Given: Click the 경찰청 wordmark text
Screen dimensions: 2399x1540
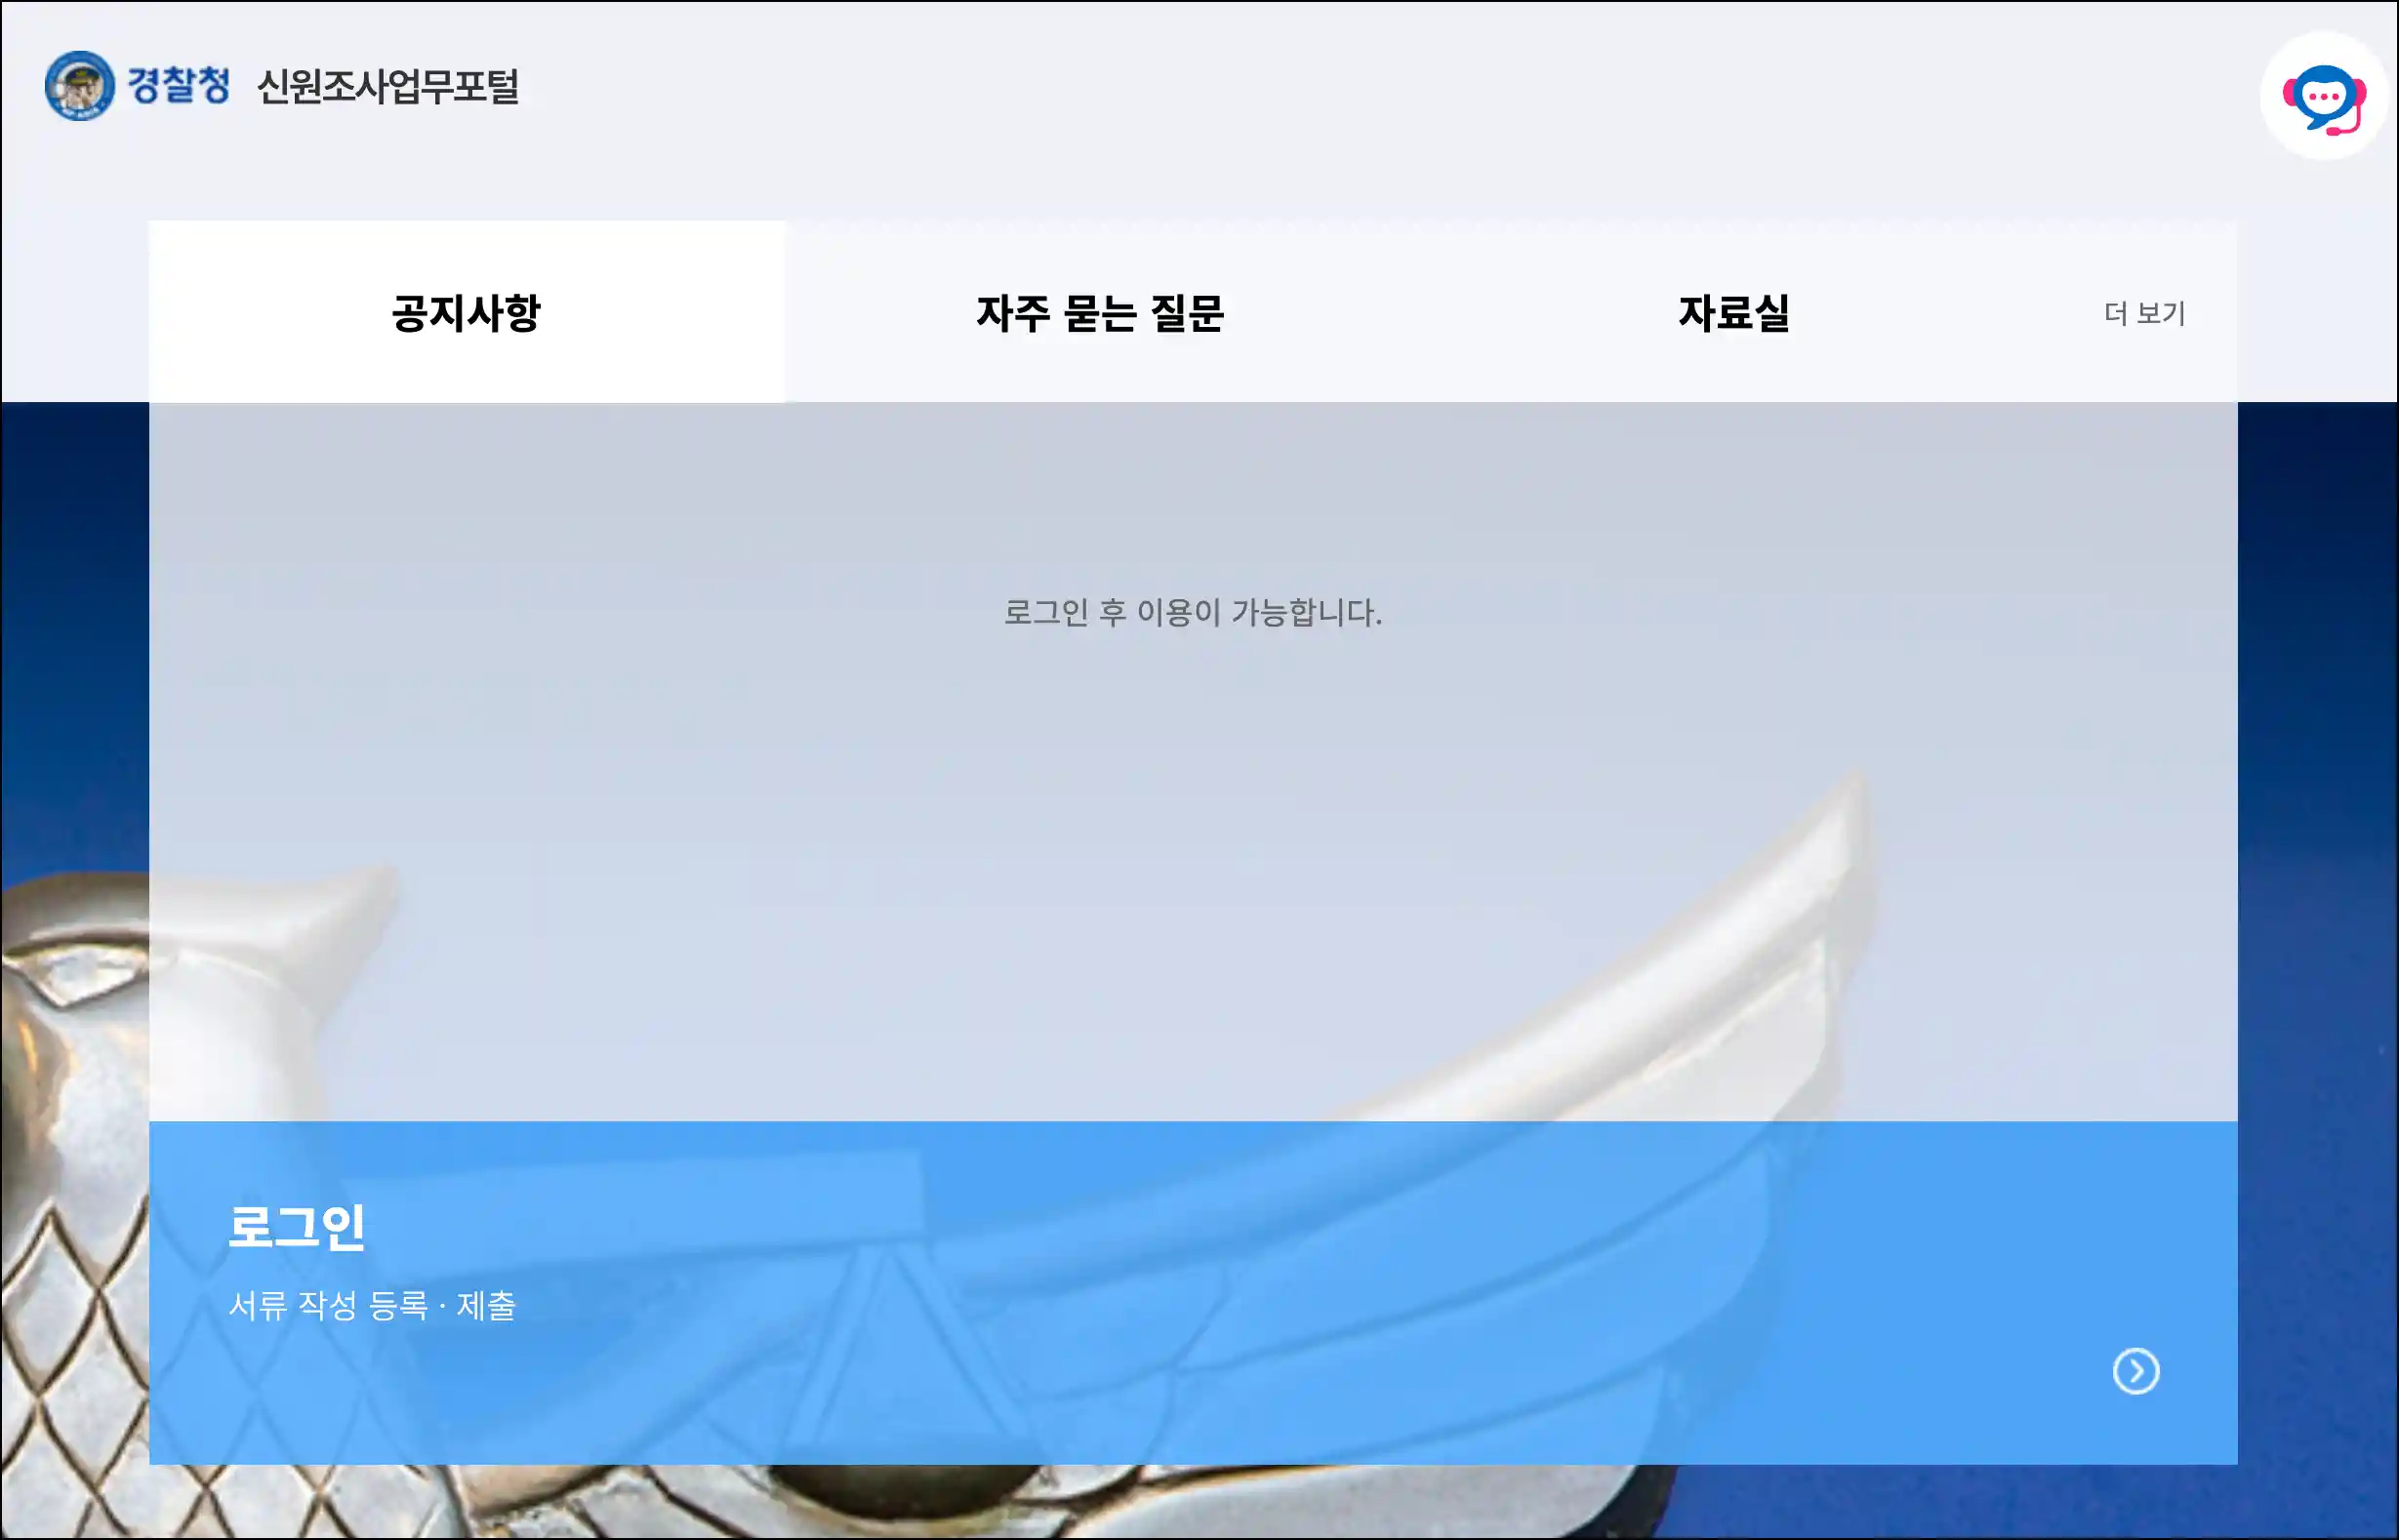Looking at the screenshot, I should click(x=179, y=85).
